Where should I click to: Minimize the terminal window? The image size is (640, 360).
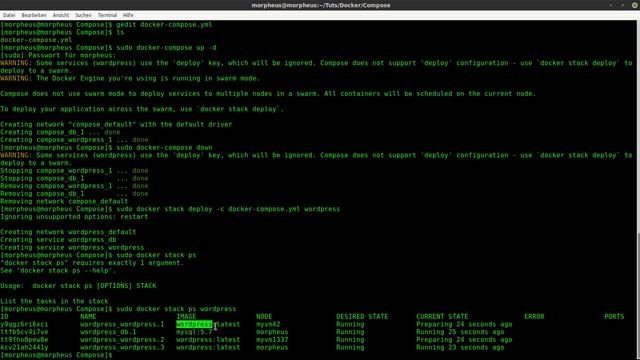pos(611,5)
